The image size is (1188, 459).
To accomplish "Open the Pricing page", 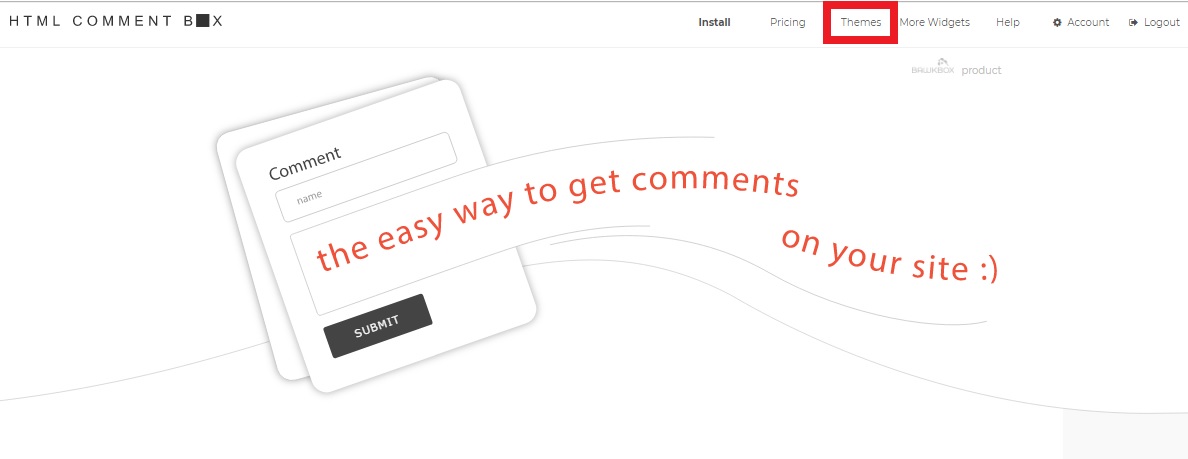I will pyautogui.click(x=788, y=23).
